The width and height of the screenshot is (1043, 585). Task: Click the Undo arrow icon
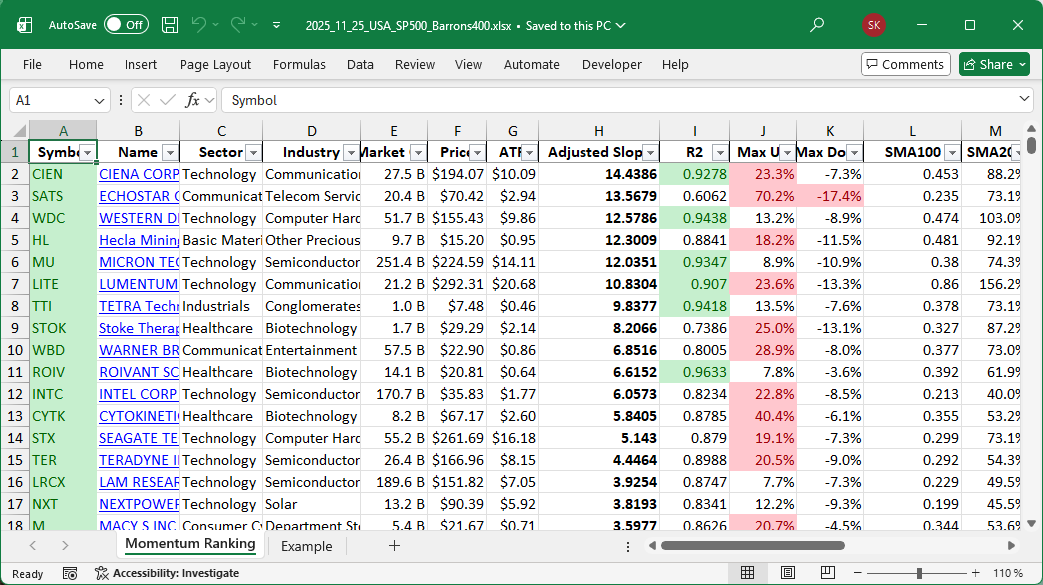click(199, 25)
